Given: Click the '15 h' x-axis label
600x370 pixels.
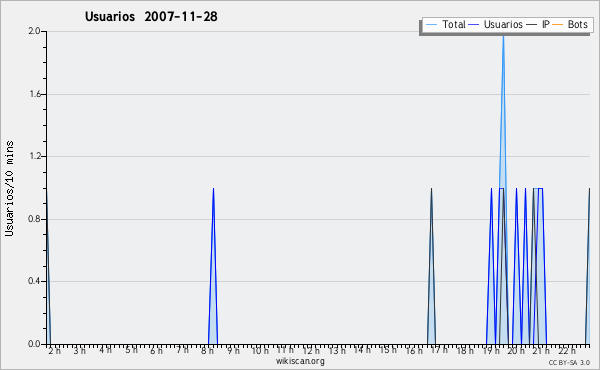Looking at the screenshot, I should point(388,350).
